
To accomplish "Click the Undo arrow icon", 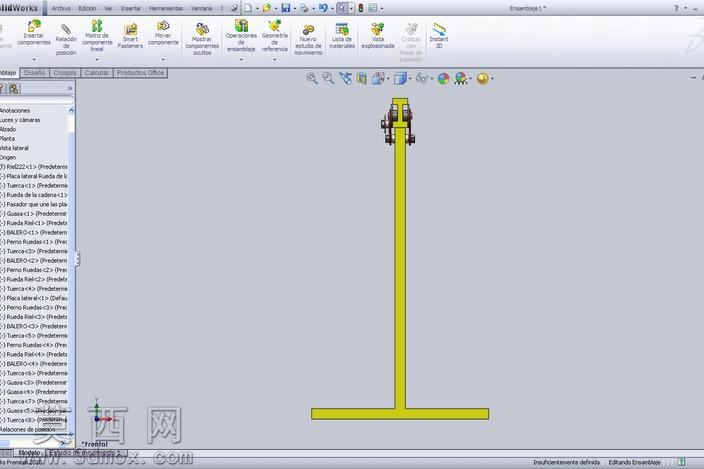I will pos(323,8).
